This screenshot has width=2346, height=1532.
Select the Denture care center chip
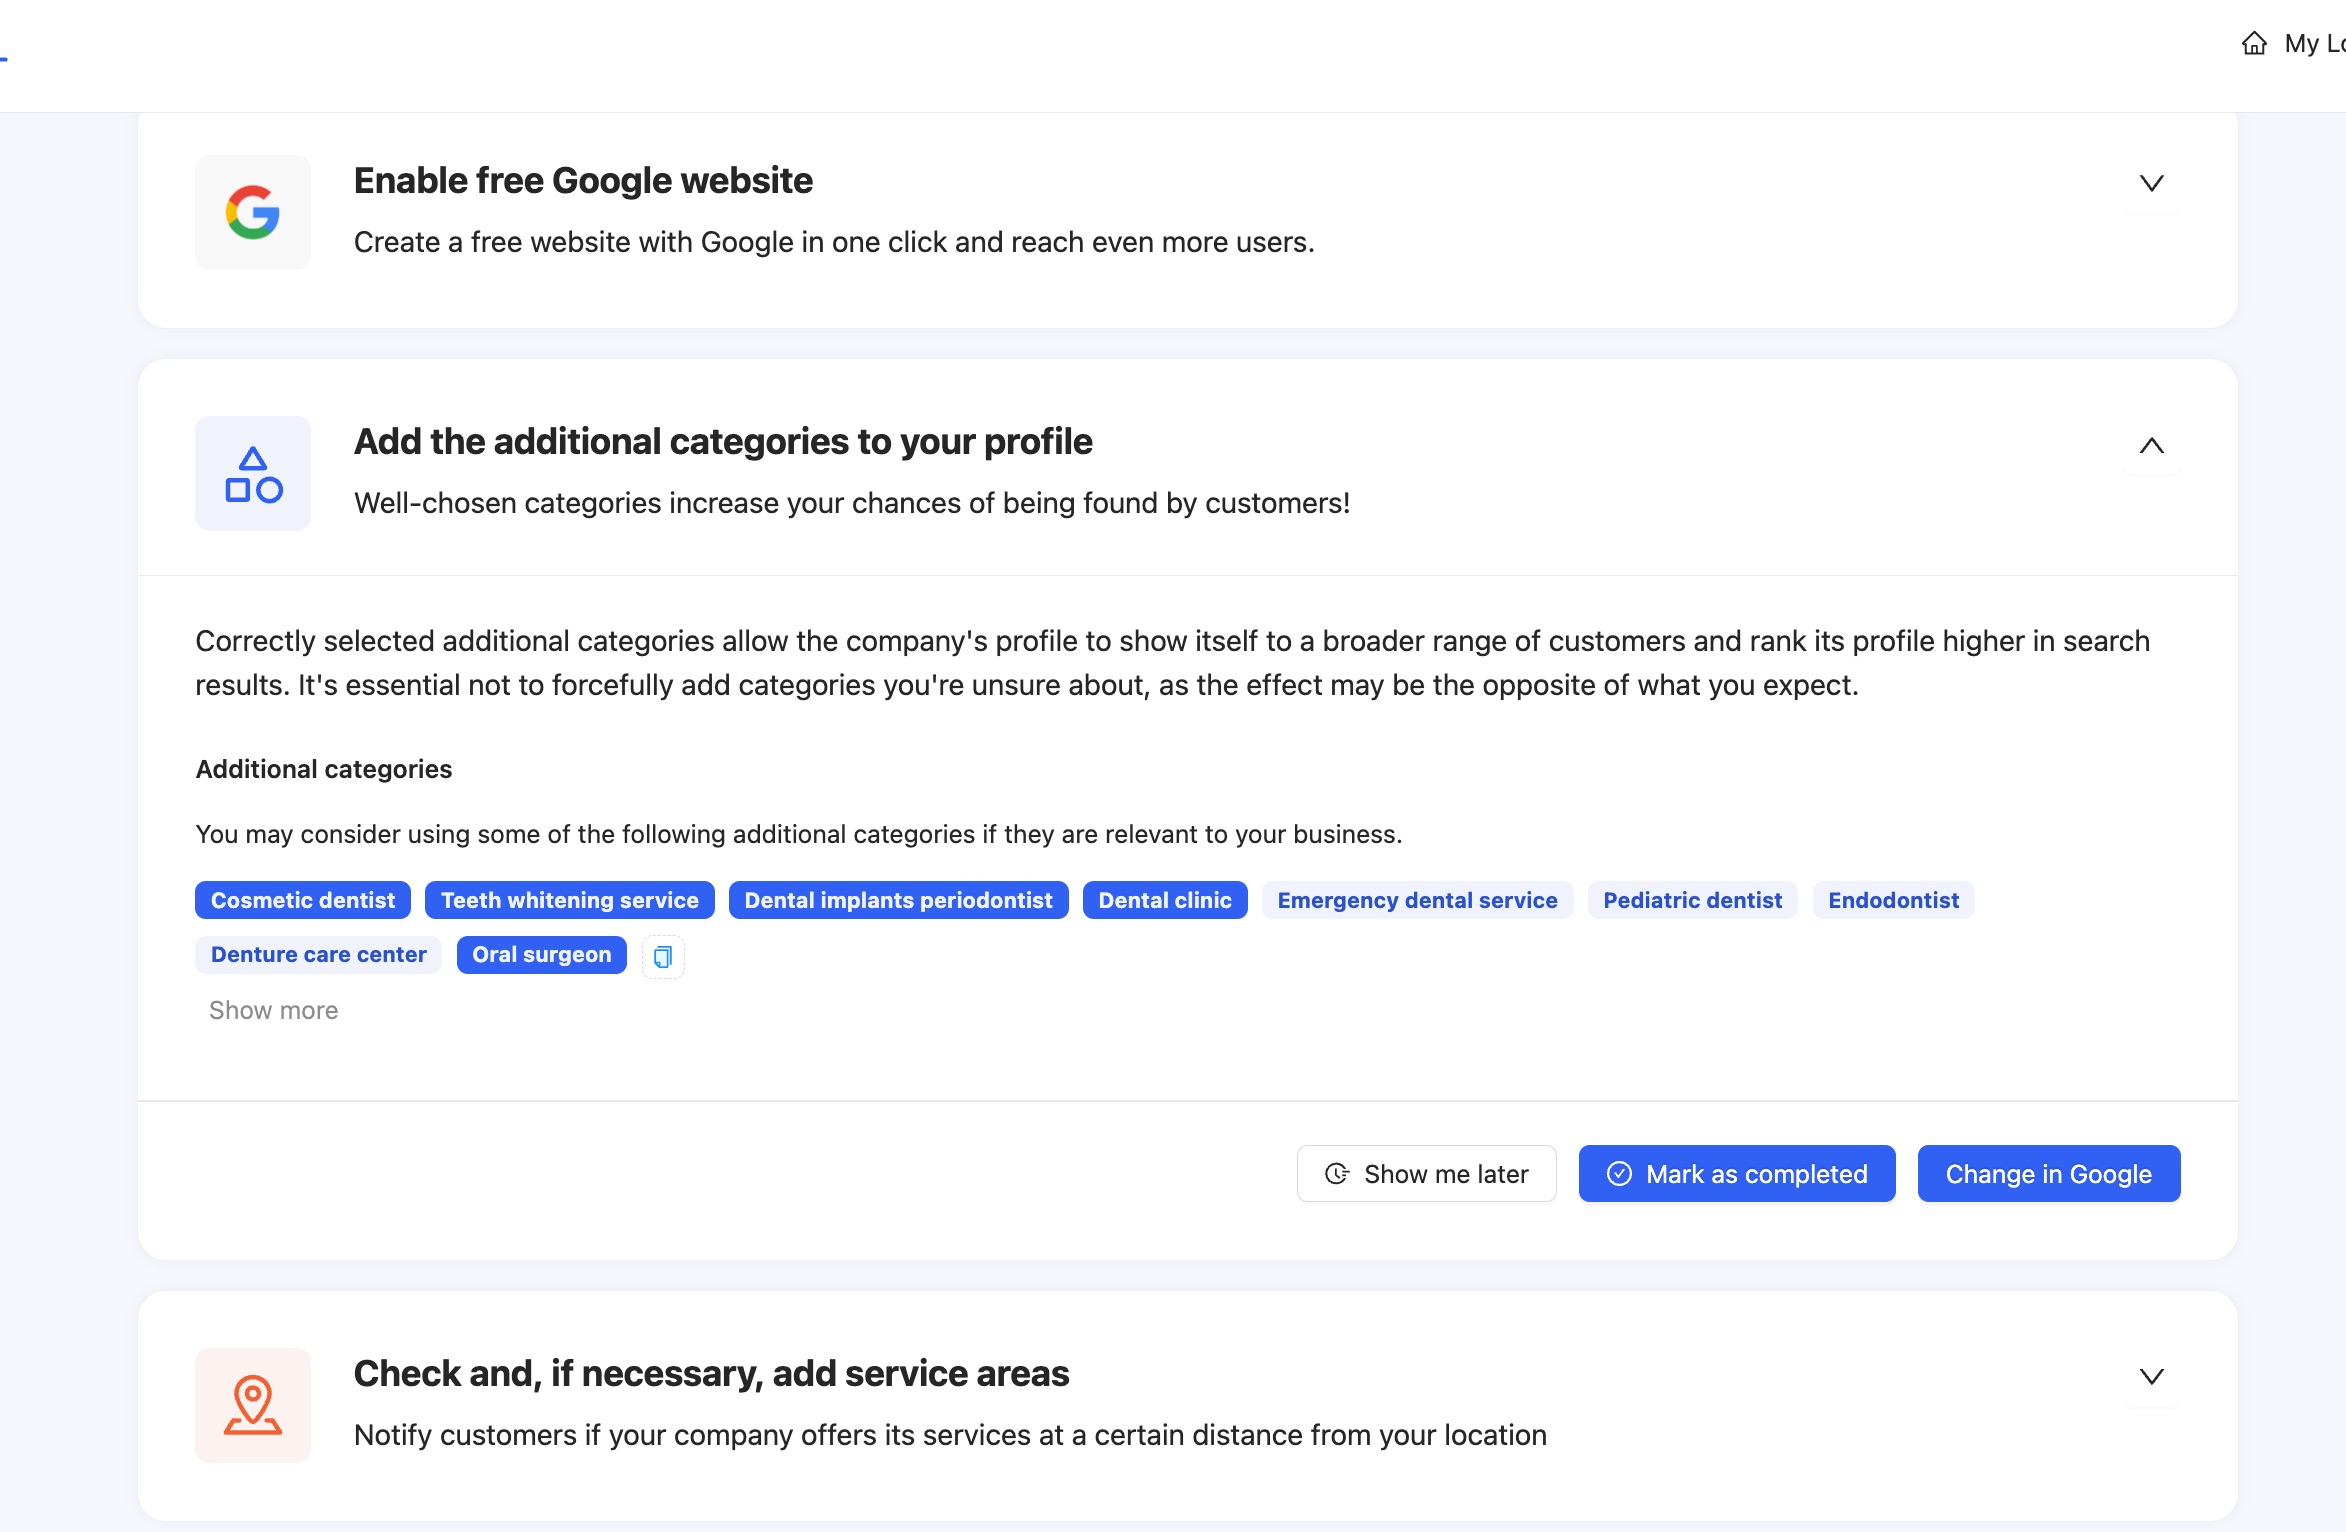318,954
